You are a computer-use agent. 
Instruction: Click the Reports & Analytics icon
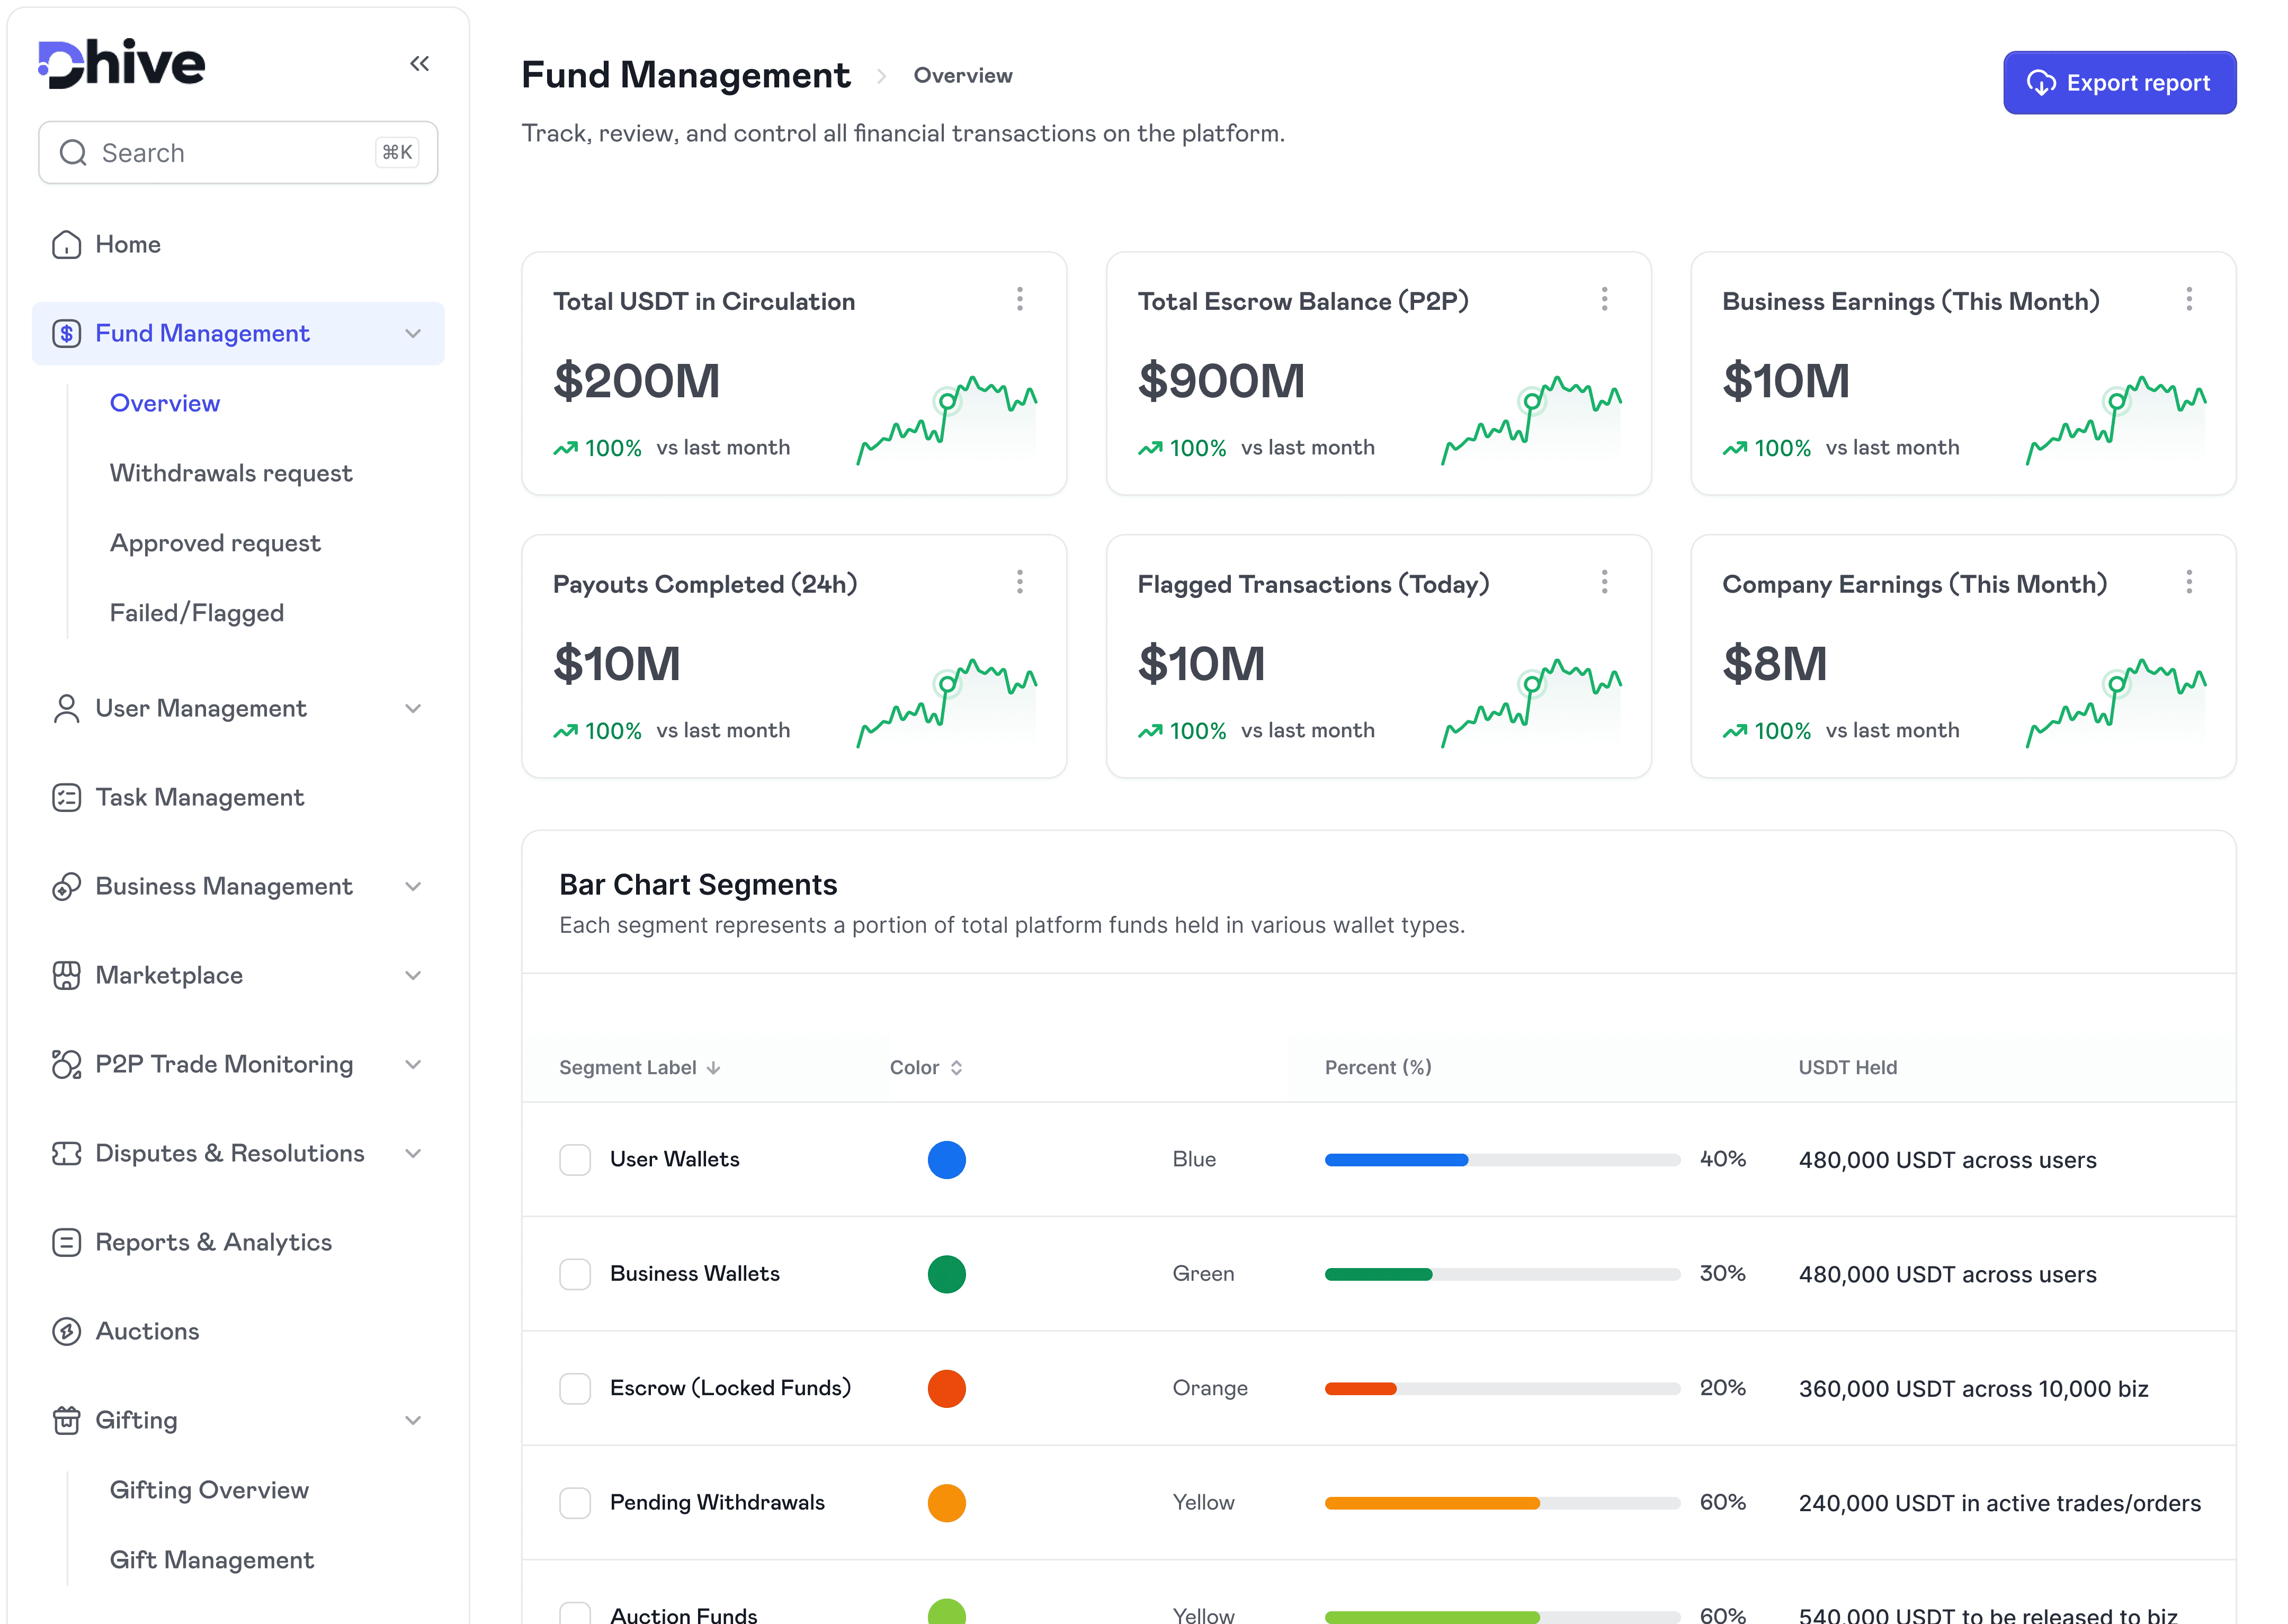66,1242
